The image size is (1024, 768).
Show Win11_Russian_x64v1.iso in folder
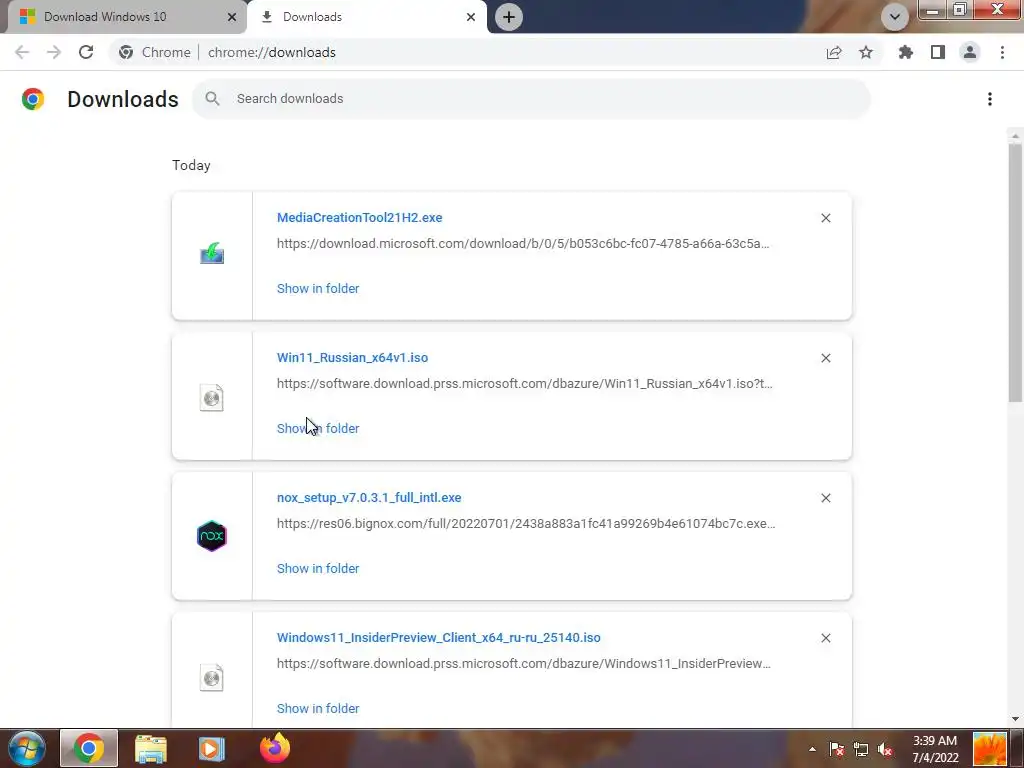(x=318, y=428)
